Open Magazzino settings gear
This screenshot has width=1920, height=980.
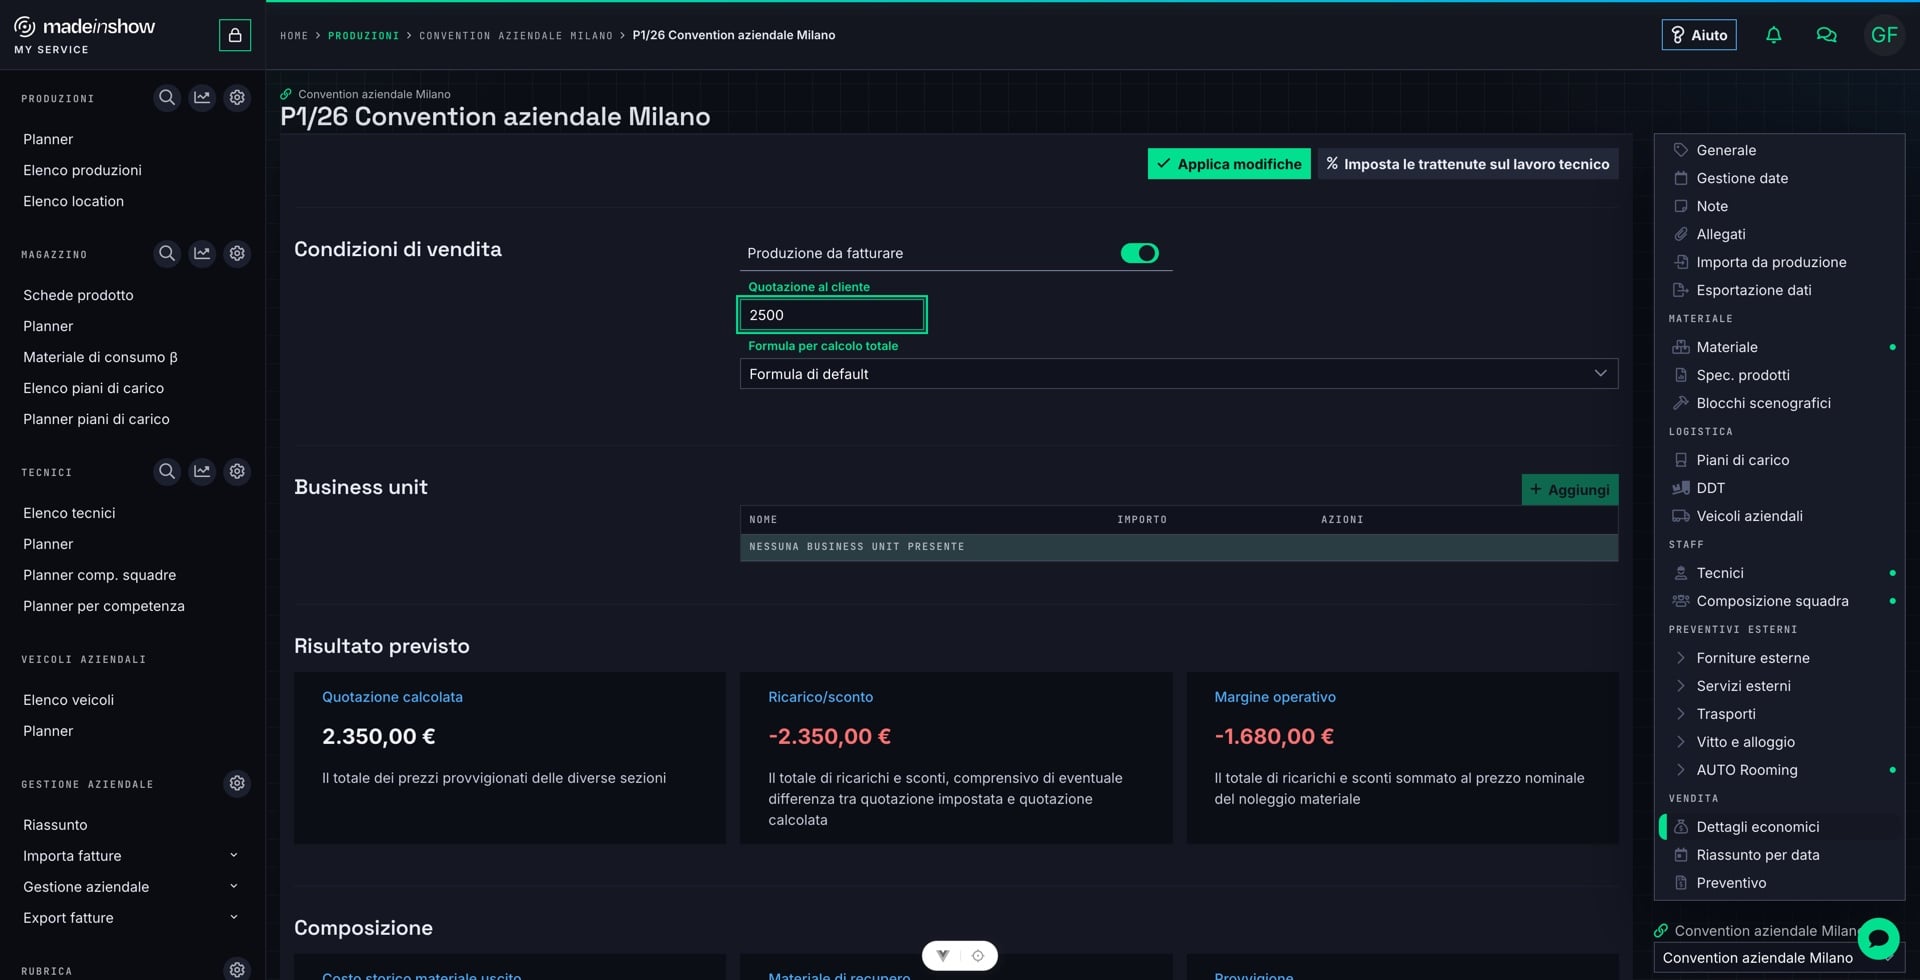(237, 254)
